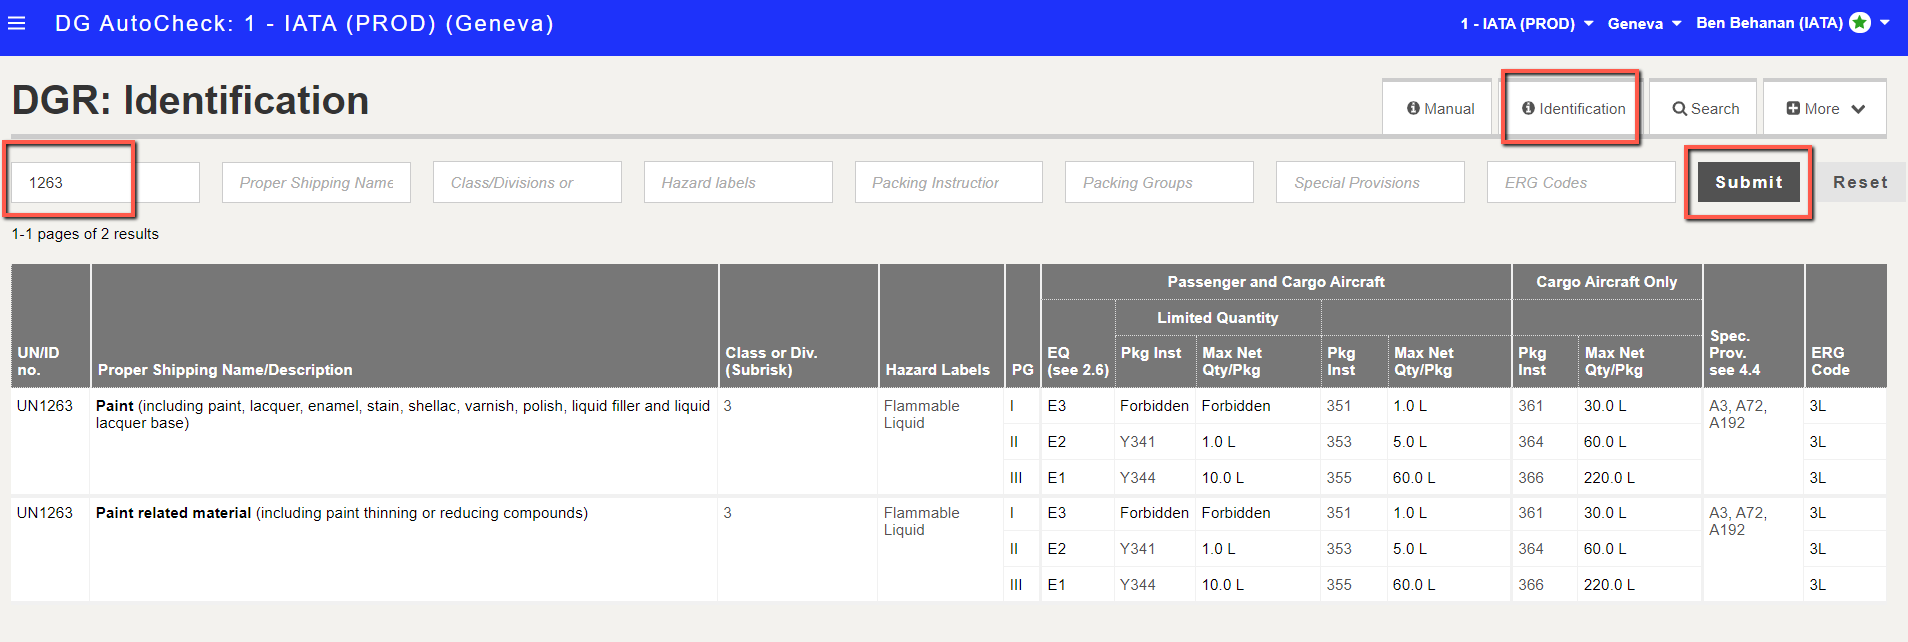Click the "Cargo Aircraft Only" header
Viewport: 1908px width, 642px height.
(1607, 282)
